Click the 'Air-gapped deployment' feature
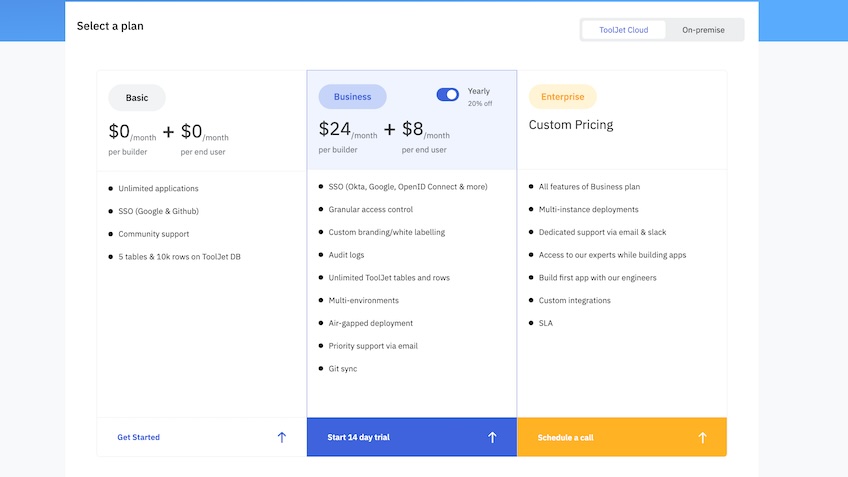 (x=370, y=323)
